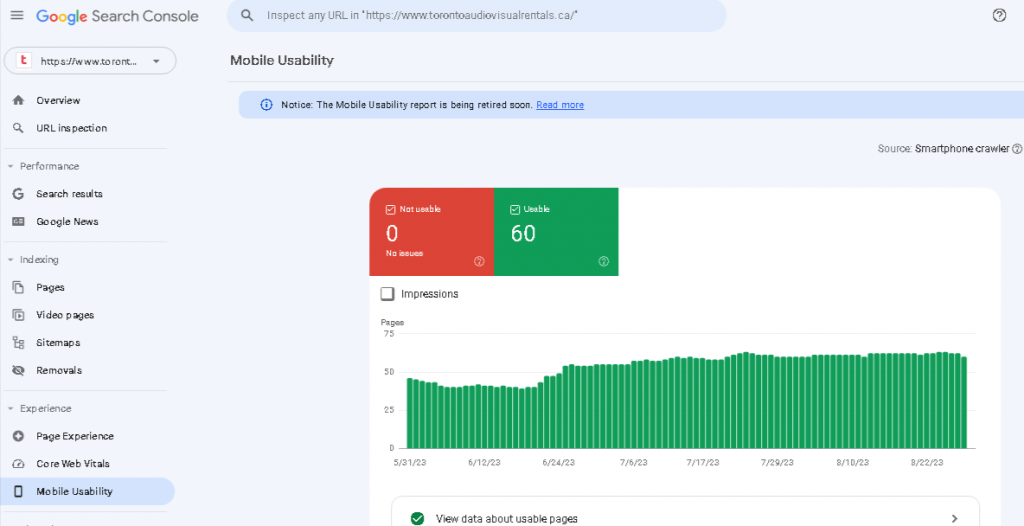1024x526 pixels.
Task: Open the hamburger main menu
Action: [x=17, y=15]
